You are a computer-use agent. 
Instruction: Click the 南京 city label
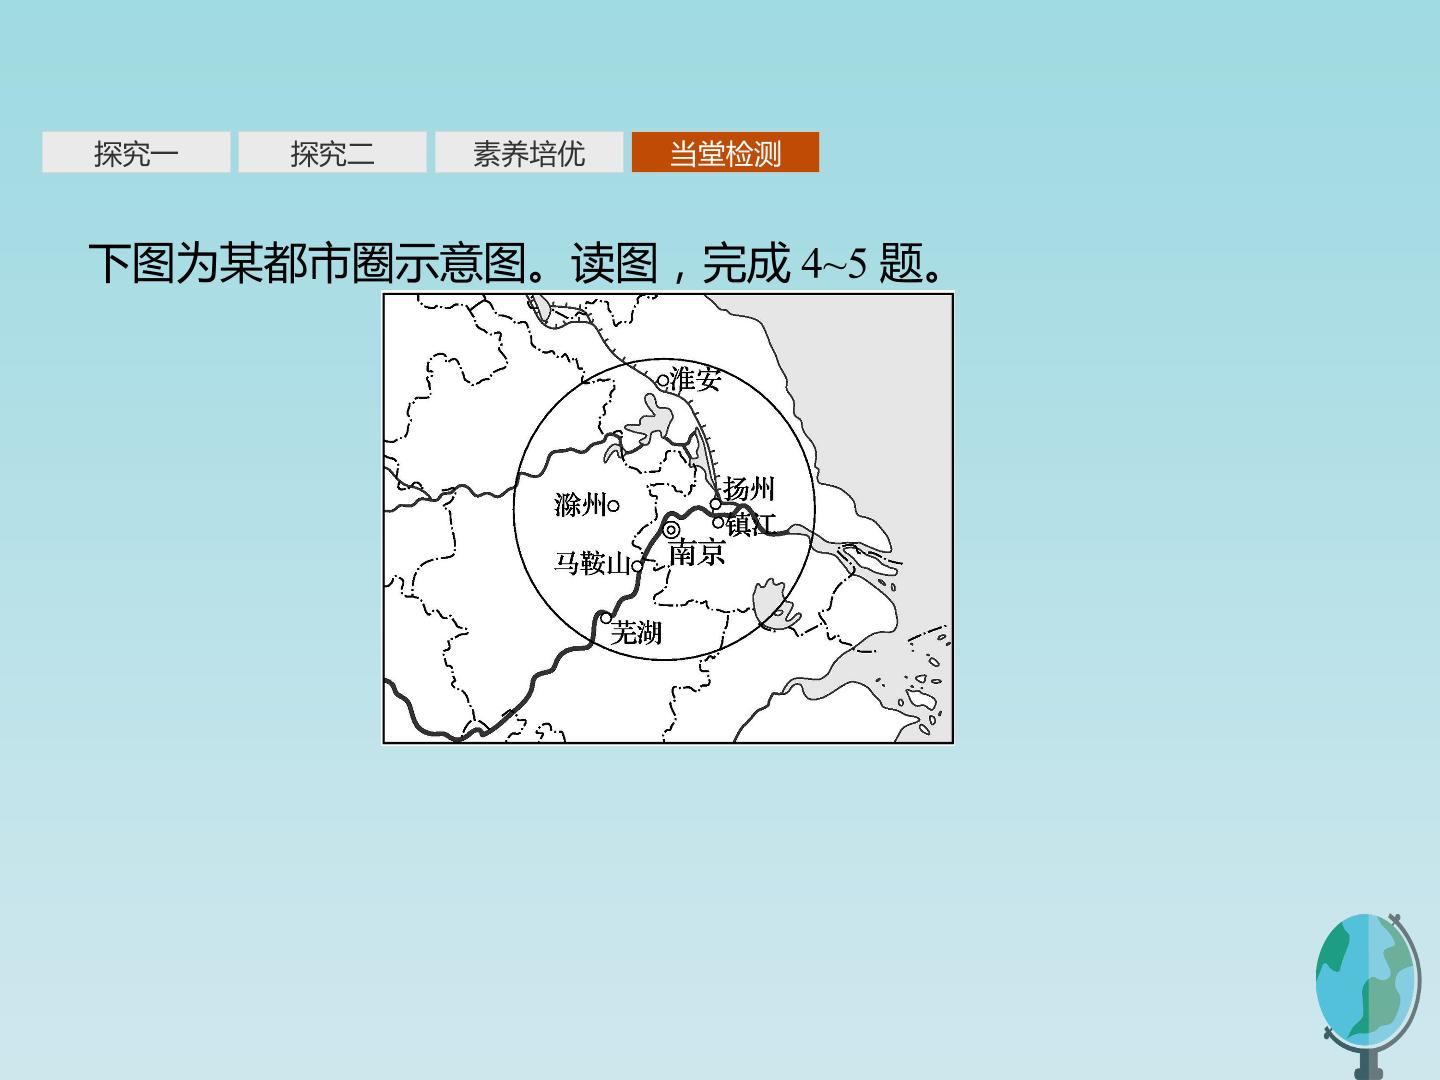pos(696,553)
